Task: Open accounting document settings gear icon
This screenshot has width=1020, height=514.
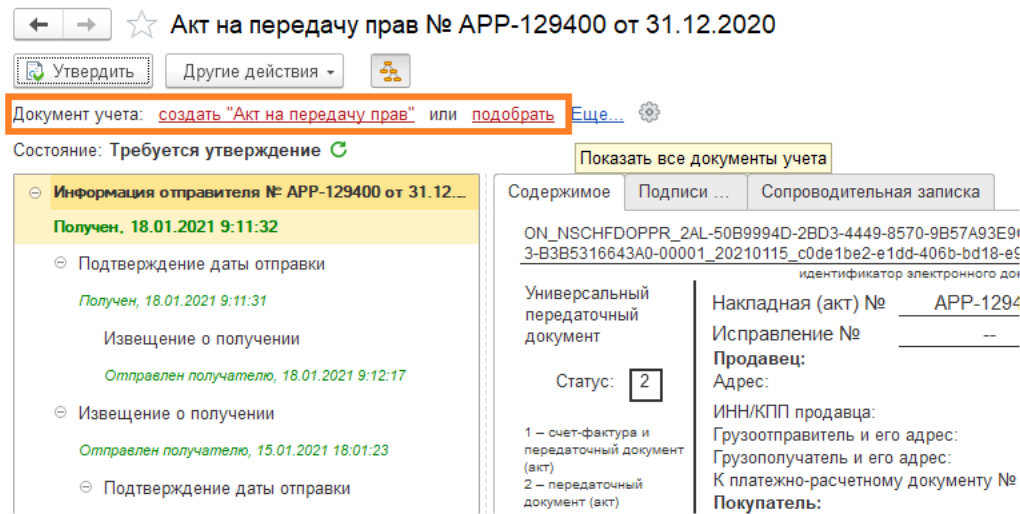Action: coord(649,112)
